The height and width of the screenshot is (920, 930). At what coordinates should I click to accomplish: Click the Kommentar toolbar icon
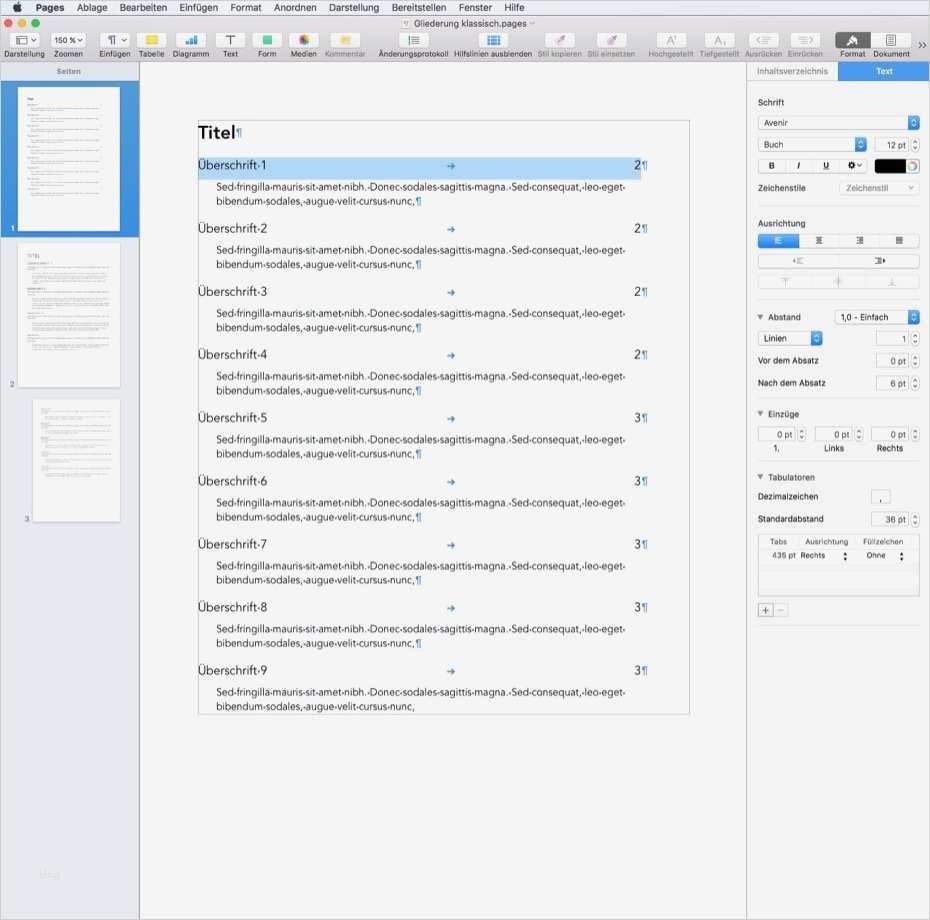[x=345, y=40]
